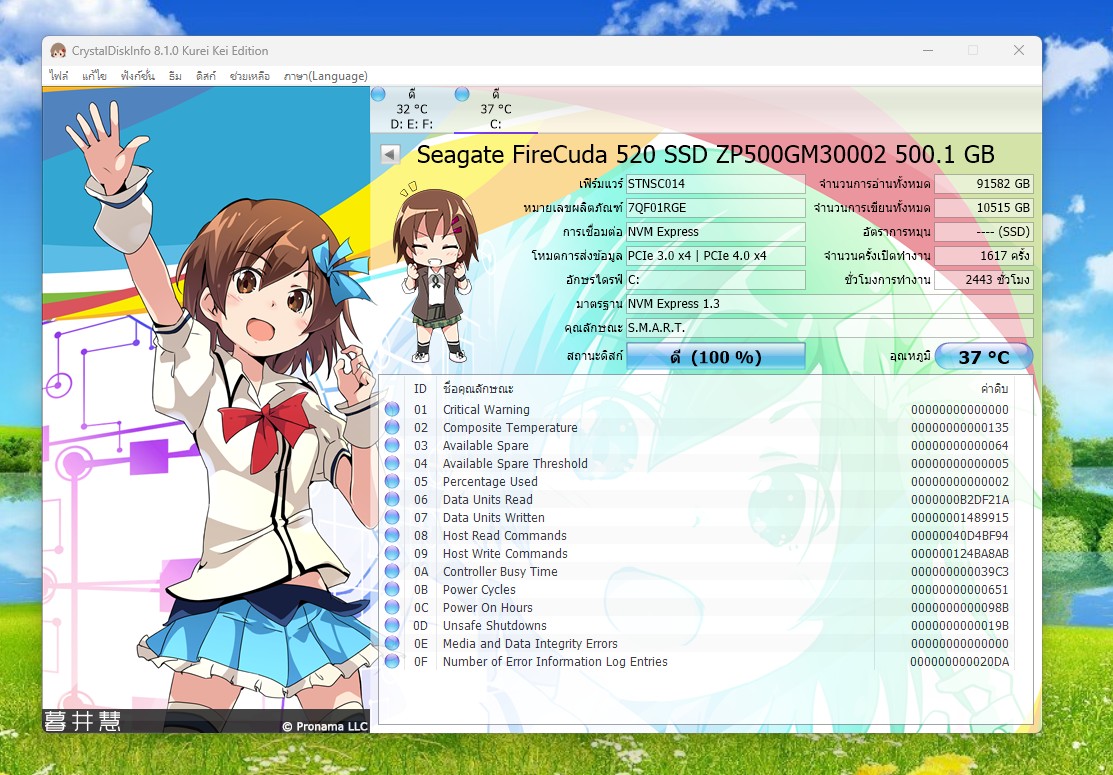Click the interface field NVM Express
The width and height of the screenshot is (1113, 775).
coord(716,232)
